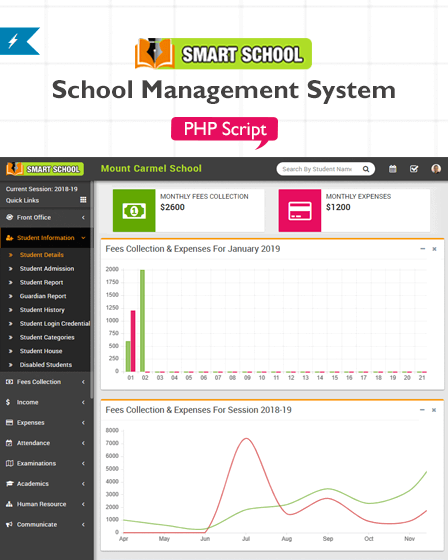448x560 pixels.
Task: Open Student House submenu item
Action: pos(41,351)
